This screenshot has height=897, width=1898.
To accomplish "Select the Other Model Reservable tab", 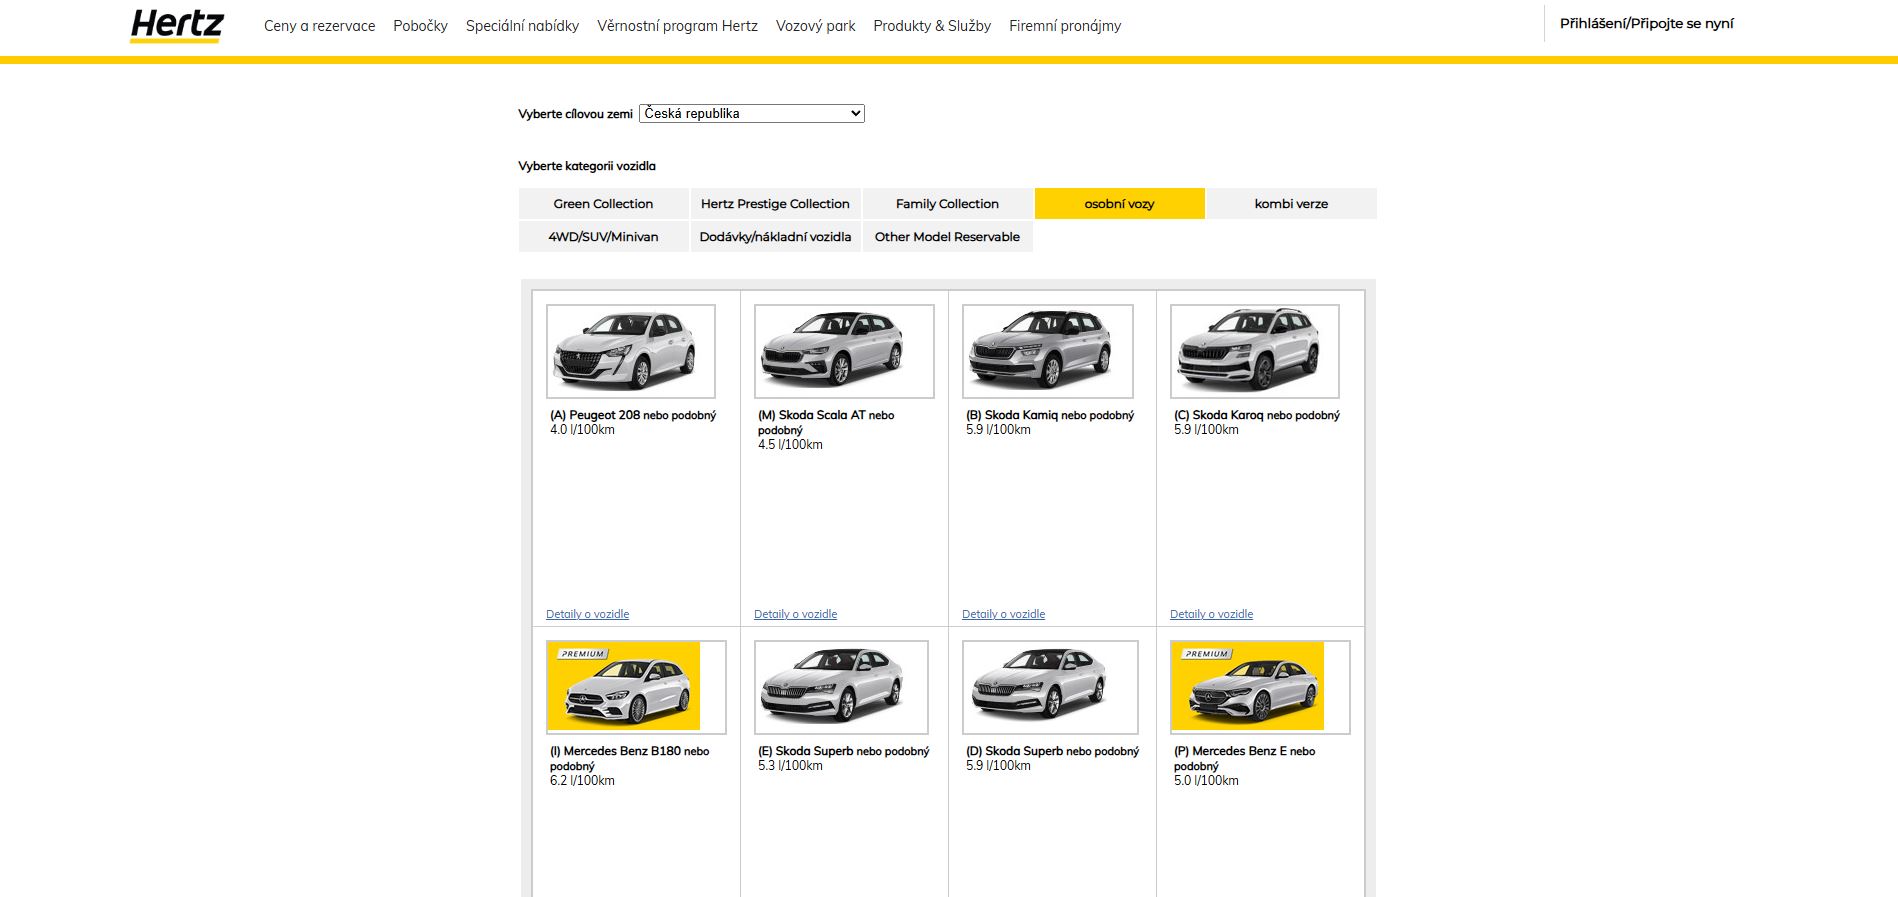I will [947, 236].
